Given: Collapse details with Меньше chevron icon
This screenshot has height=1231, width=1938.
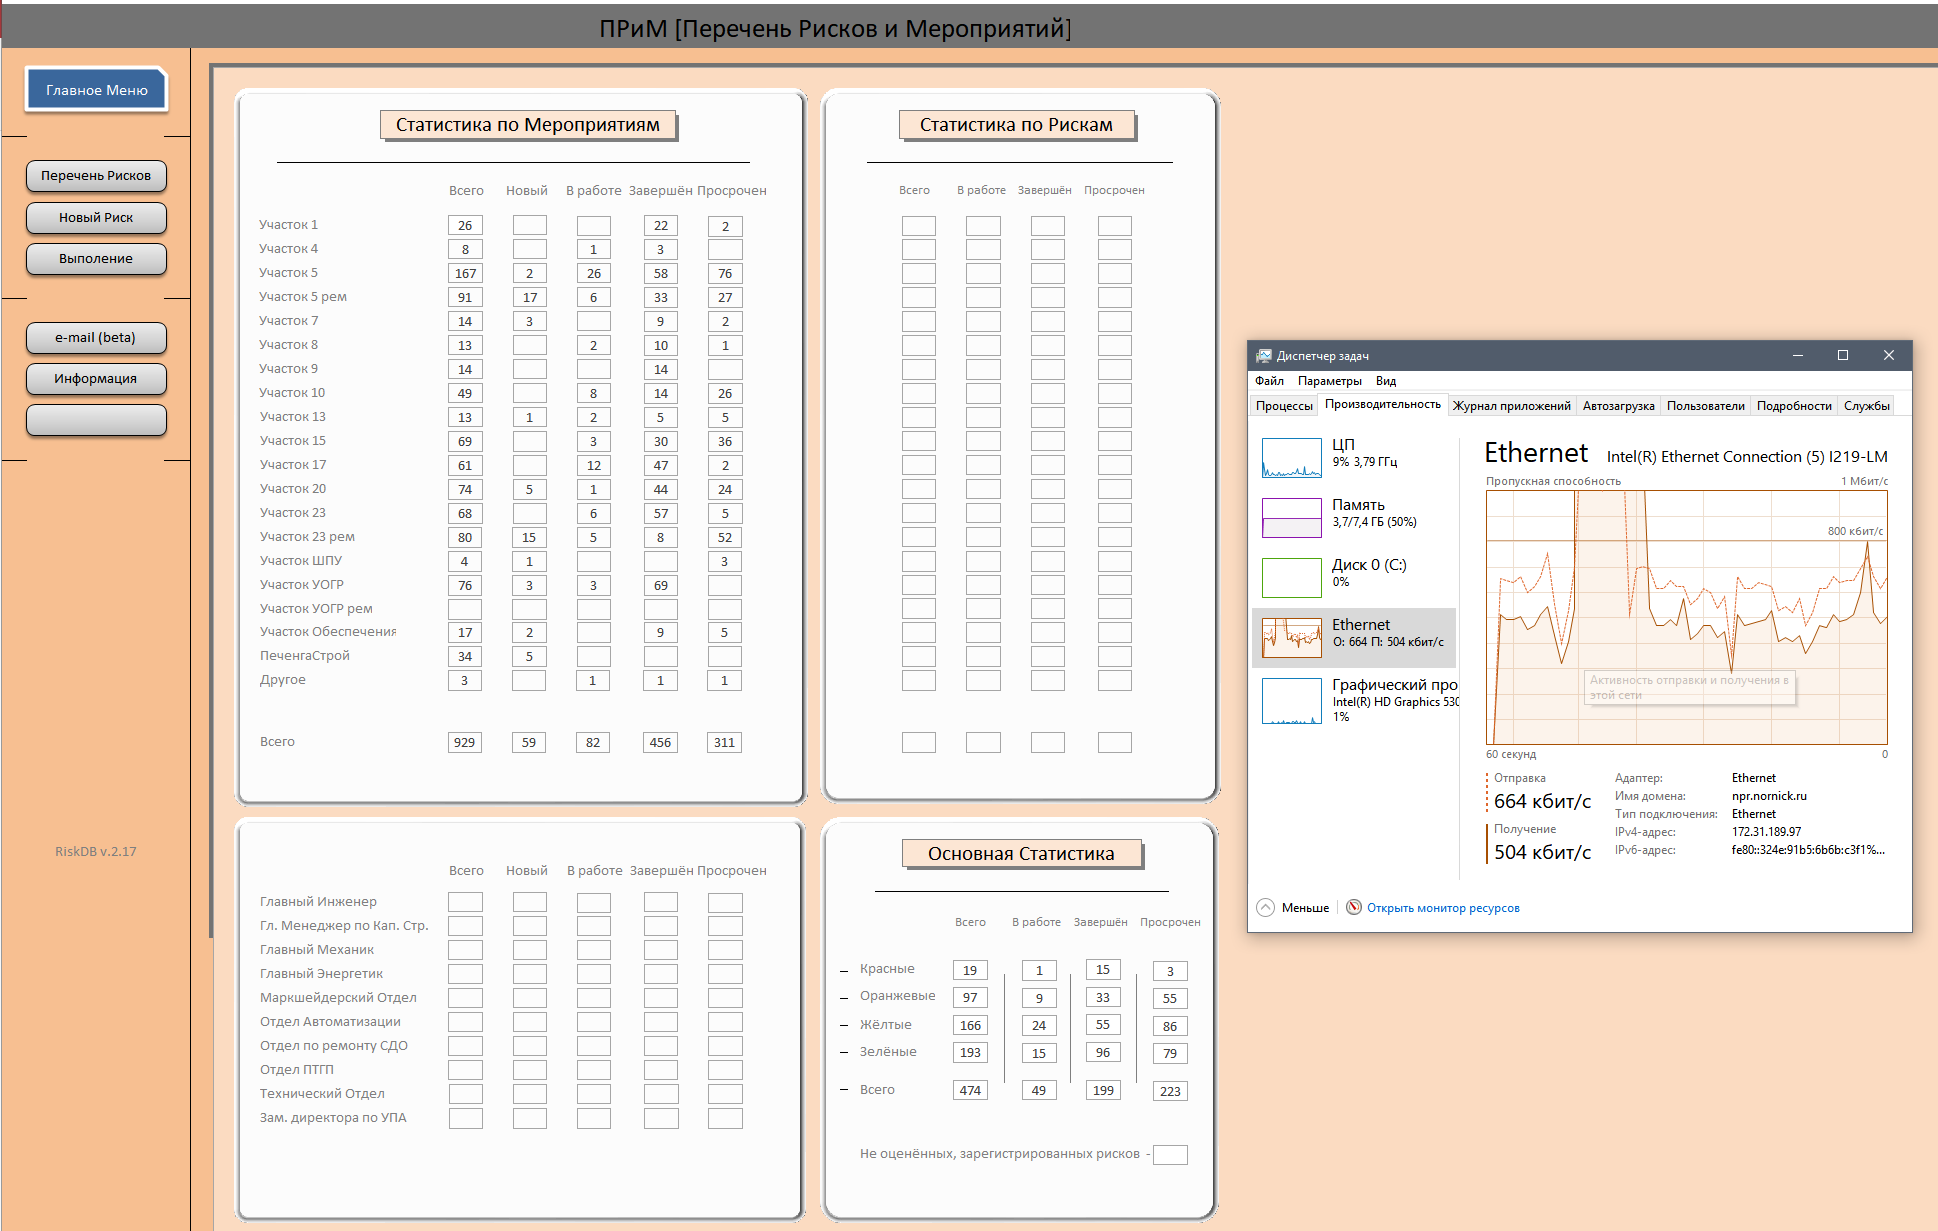Looking at the screenshot, I should click(x=1265, y=908).
